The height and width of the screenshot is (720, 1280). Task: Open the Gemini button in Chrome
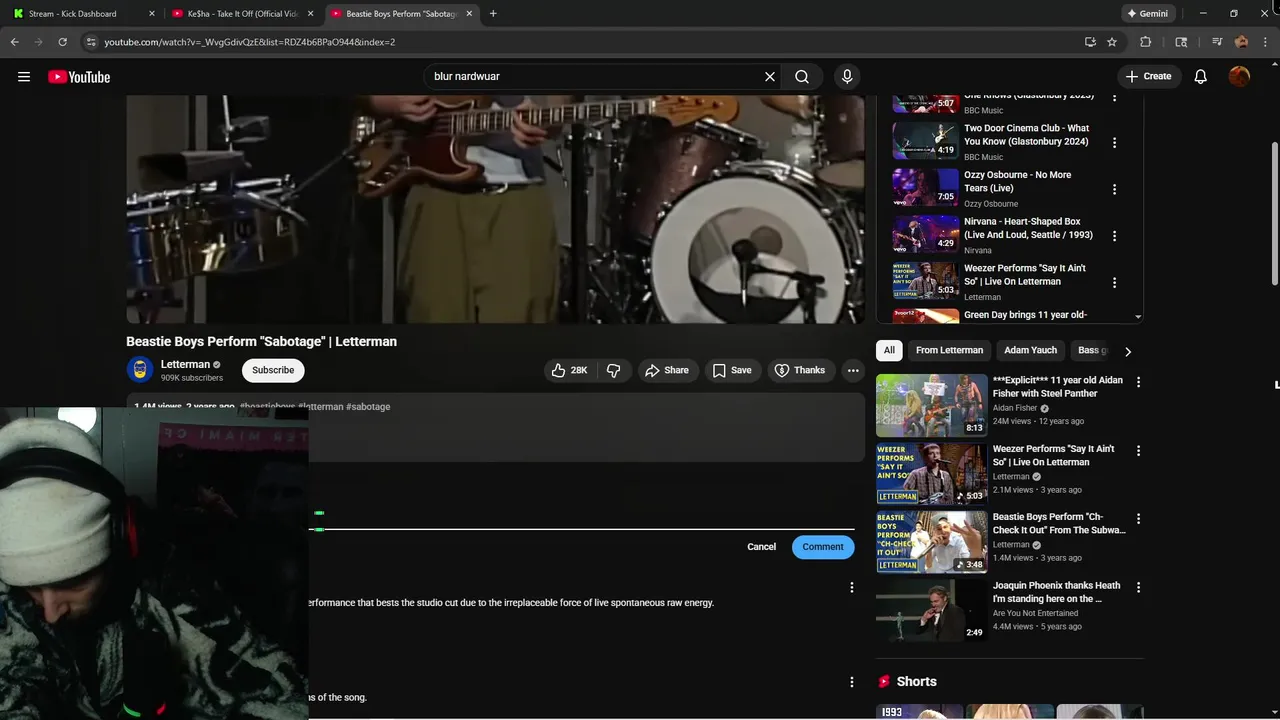coord(1147,13)
